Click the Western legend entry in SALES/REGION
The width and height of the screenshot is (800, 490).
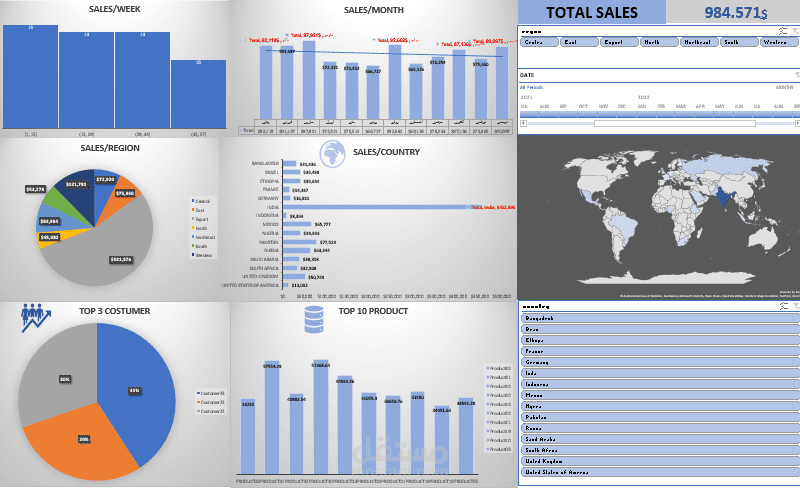click(202, 255)
